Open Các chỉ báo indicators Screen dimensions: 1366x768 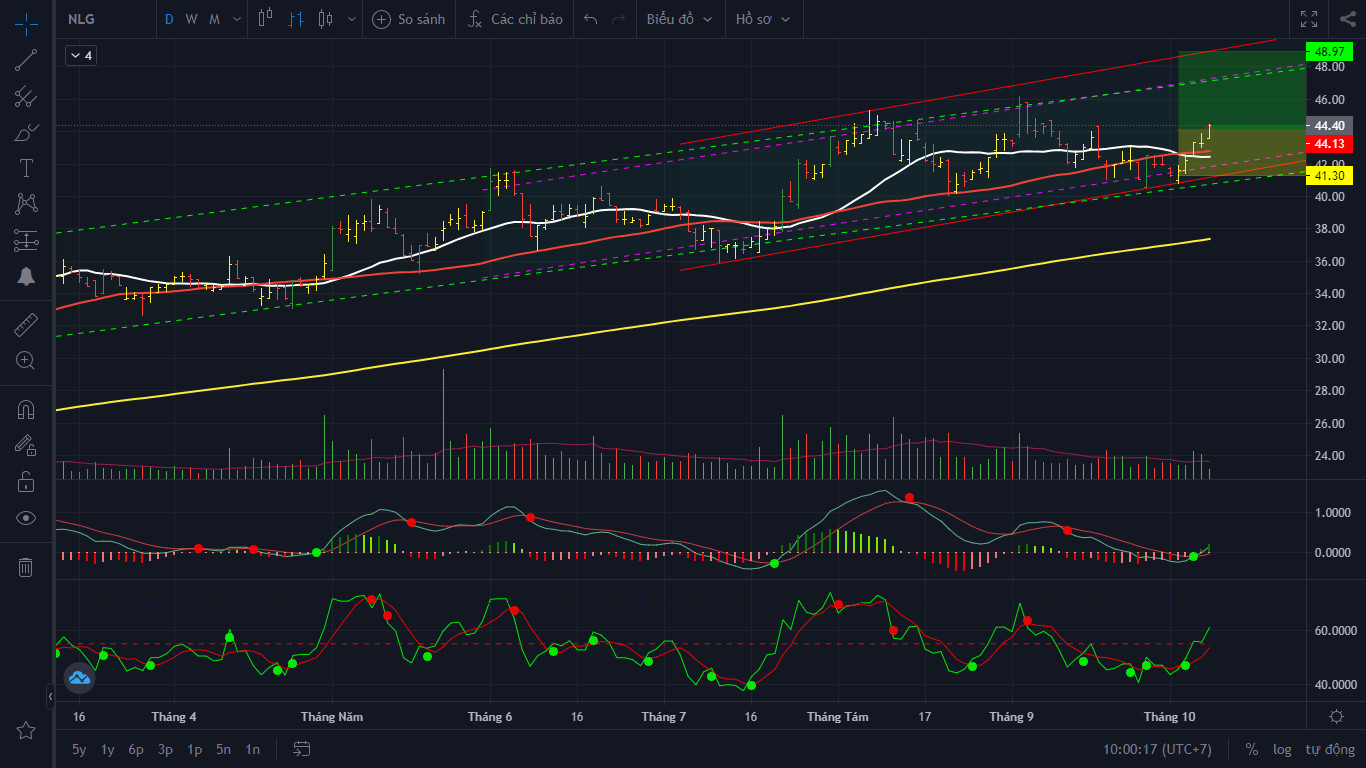pos(516,19)
